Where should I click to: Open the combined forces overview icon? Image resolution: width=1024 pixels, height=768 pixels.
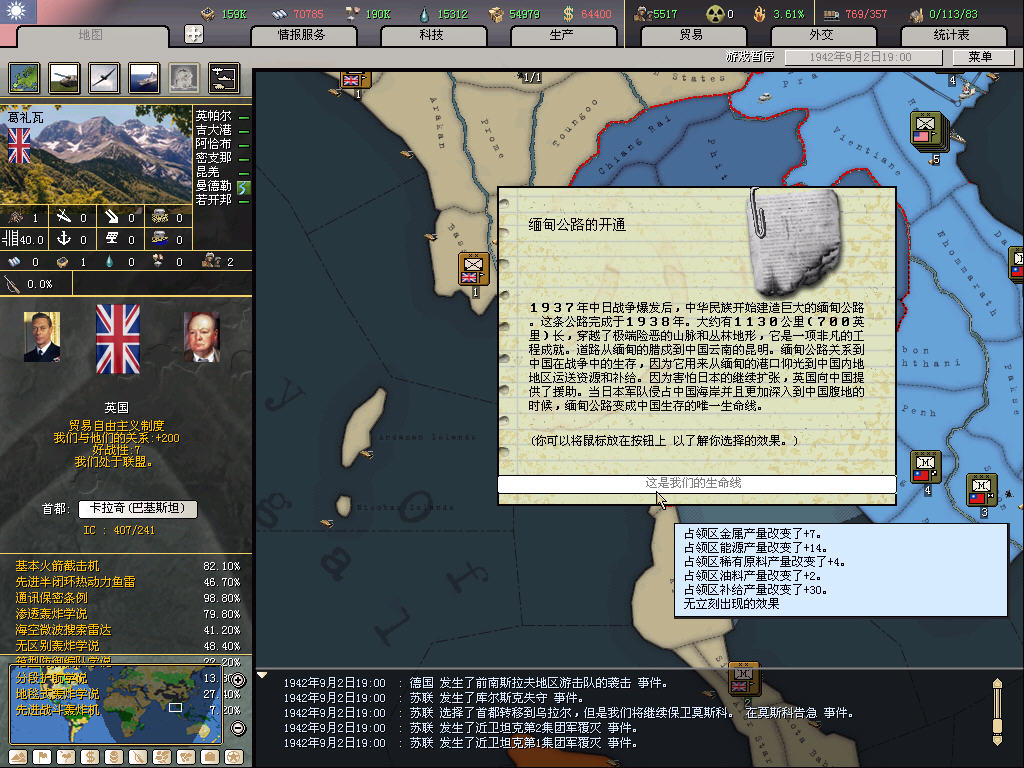click(224, 78)
